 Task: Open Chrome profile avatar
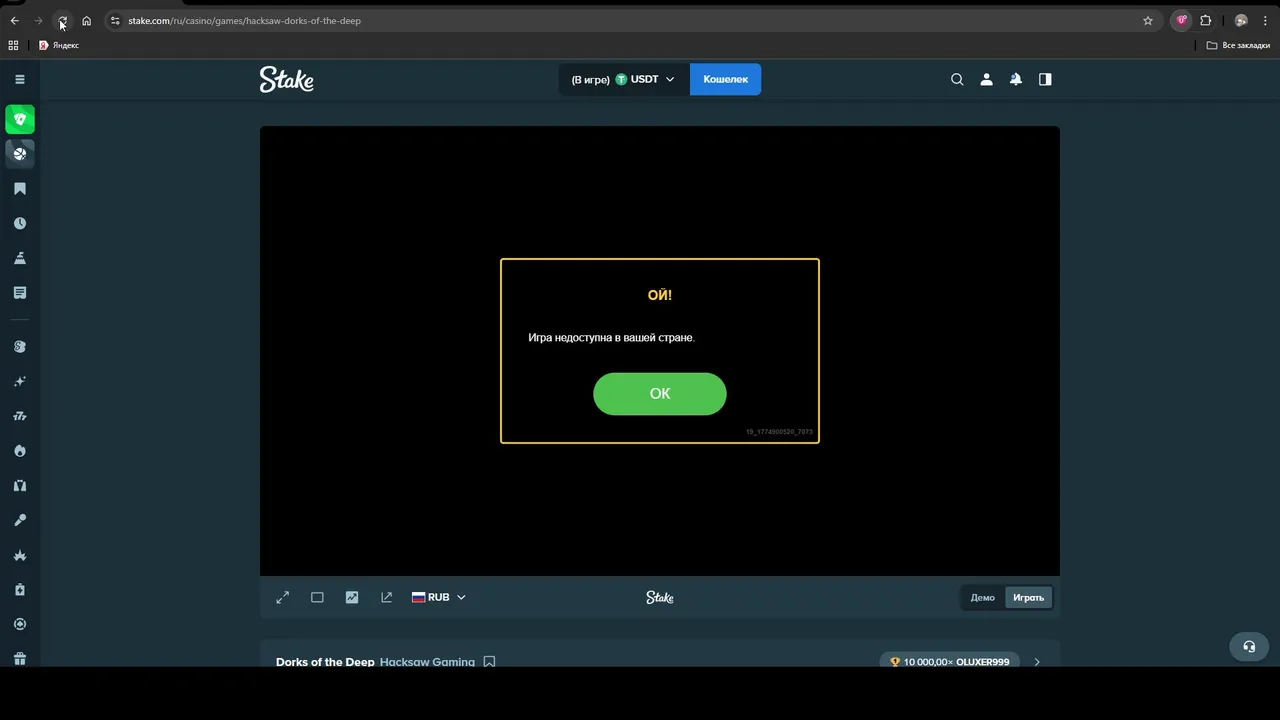[1241, 20]
